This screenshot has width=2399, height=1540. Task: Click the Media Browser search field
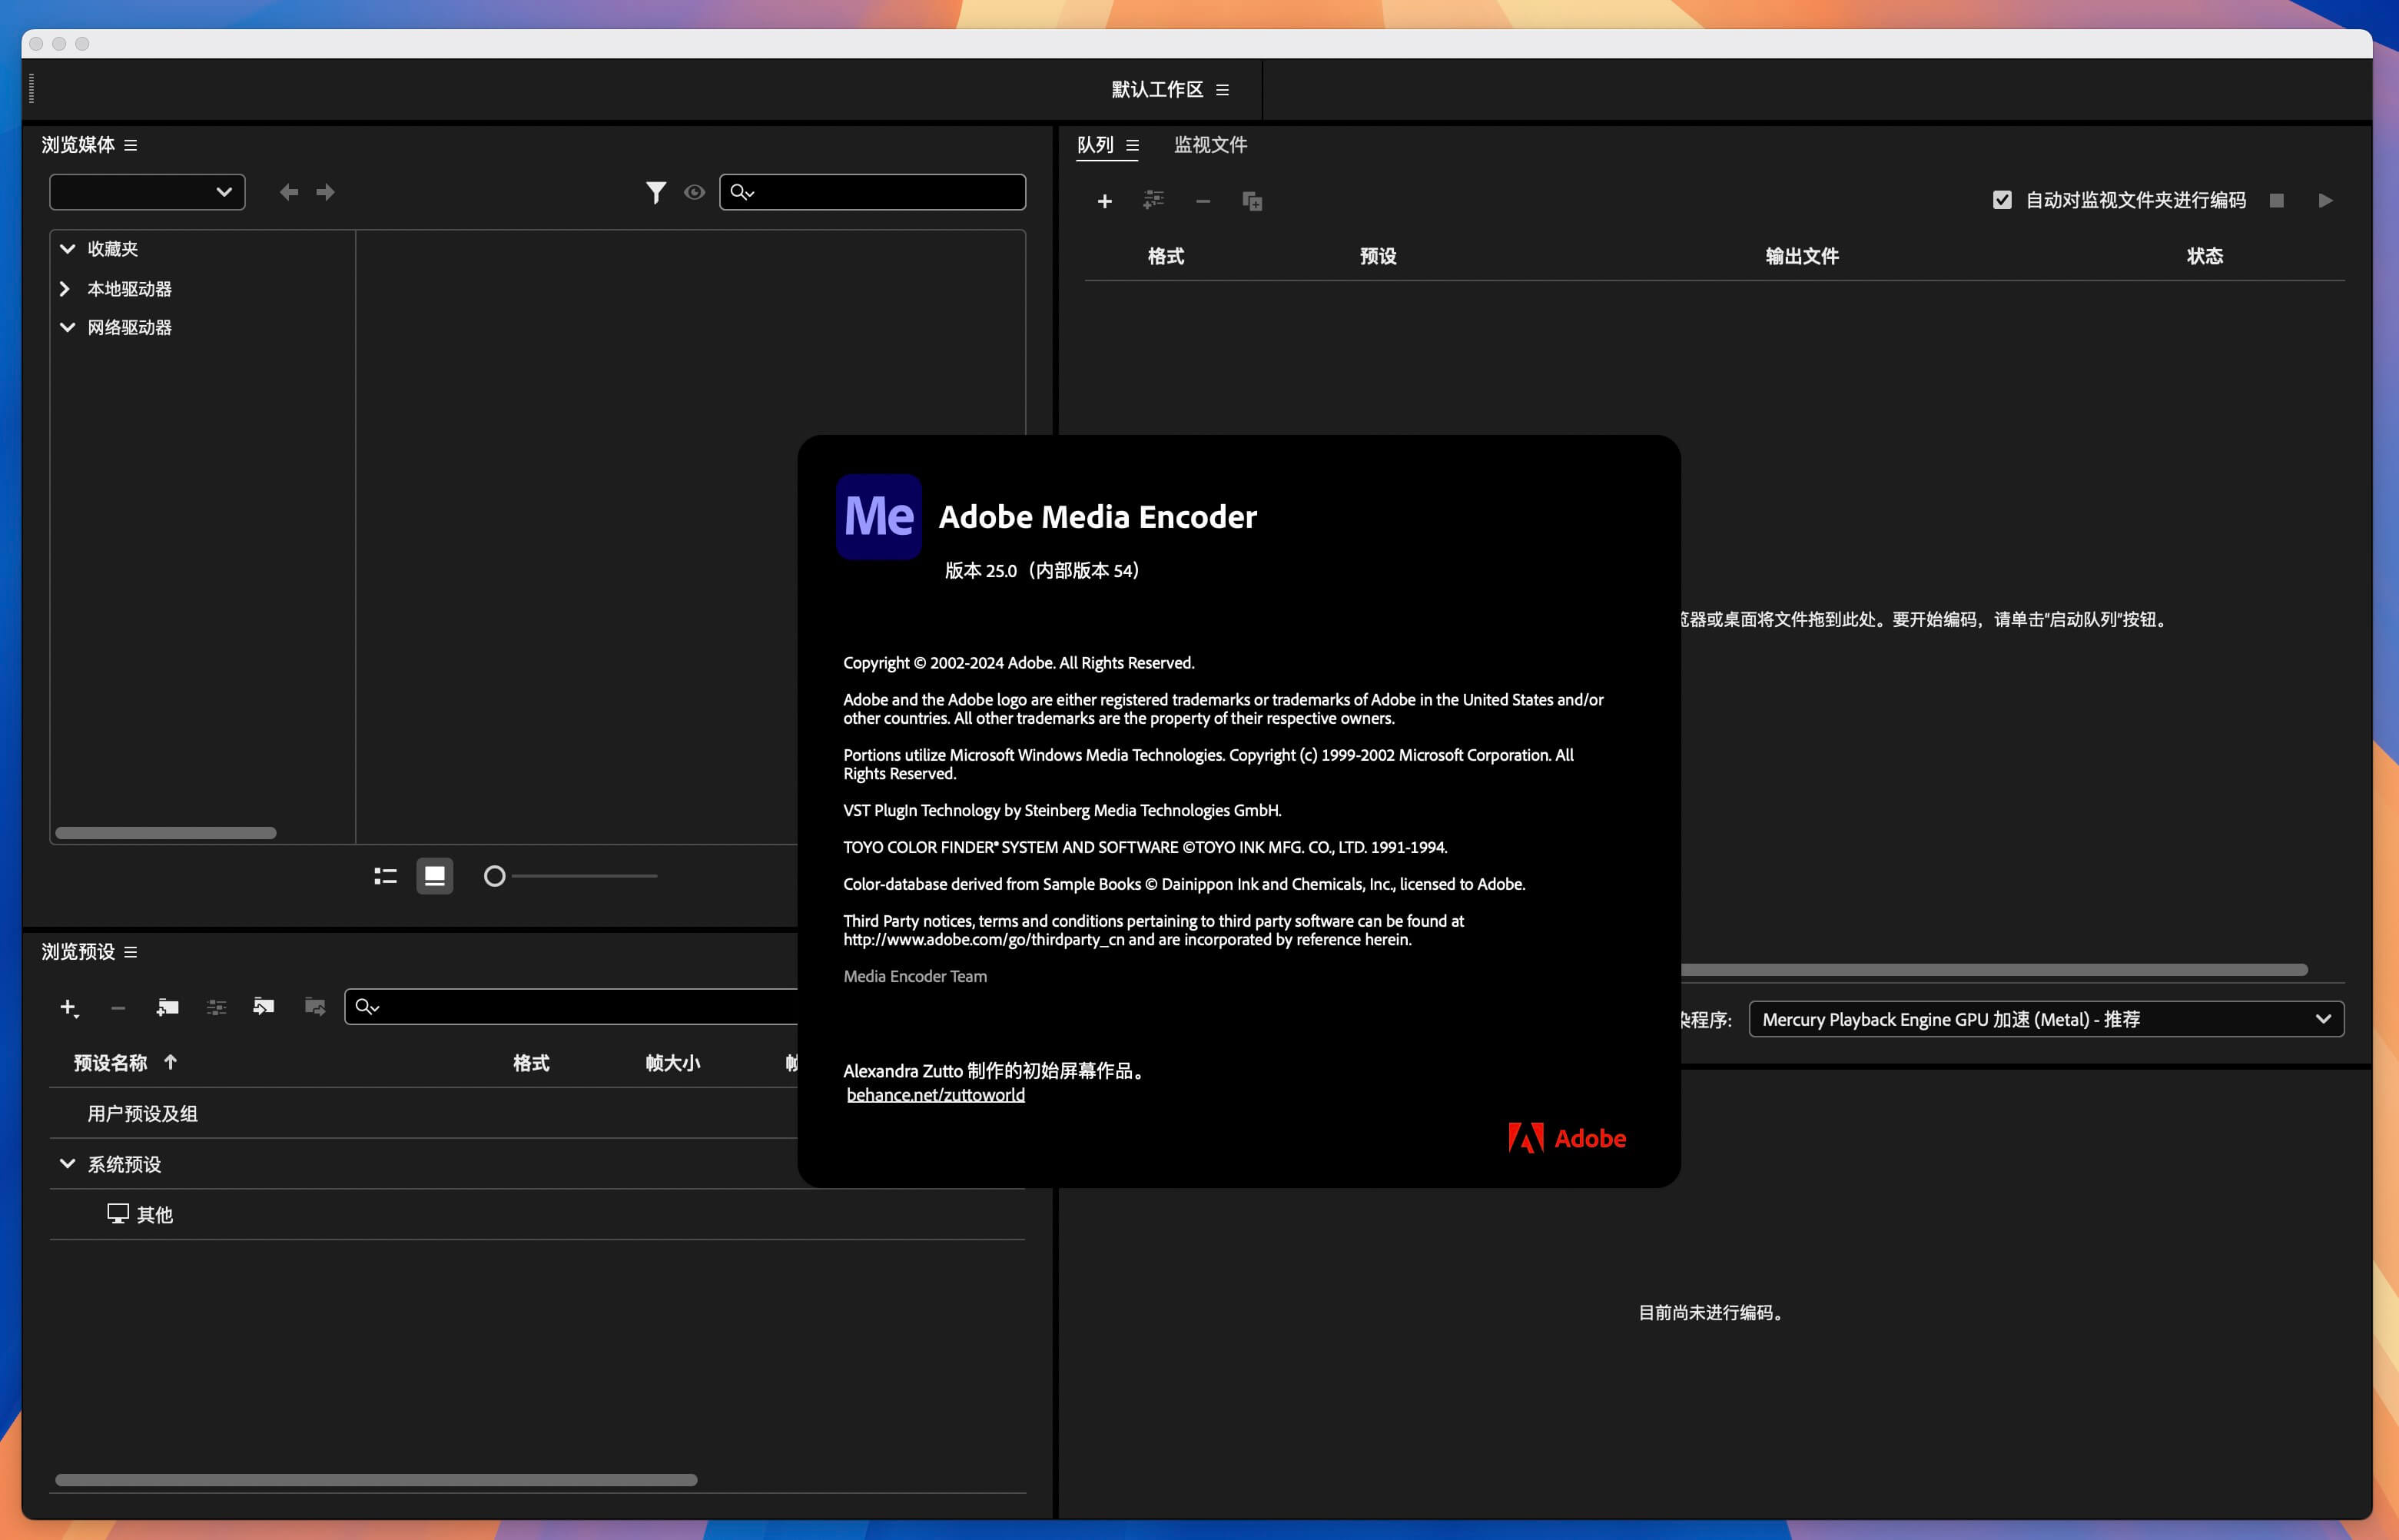coord(873,192)
